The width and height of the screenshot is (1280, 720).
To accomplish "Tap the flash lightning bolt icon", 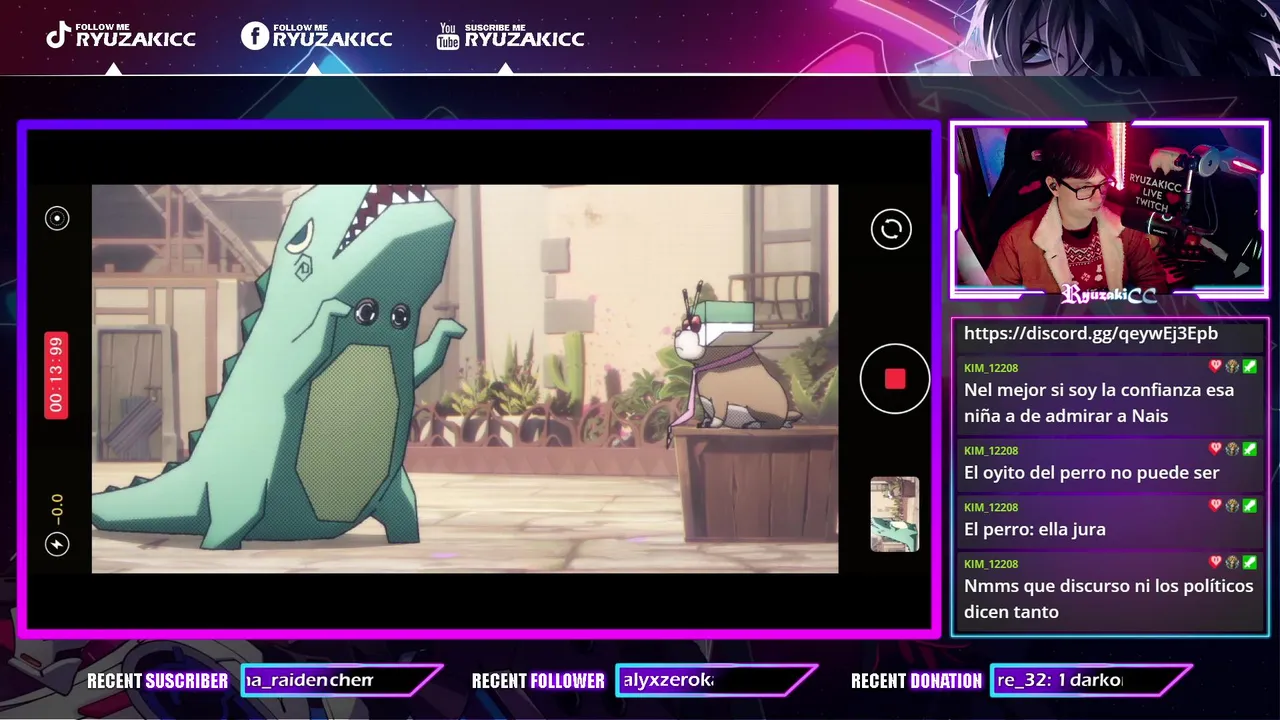I will click(x=57, y=544).
